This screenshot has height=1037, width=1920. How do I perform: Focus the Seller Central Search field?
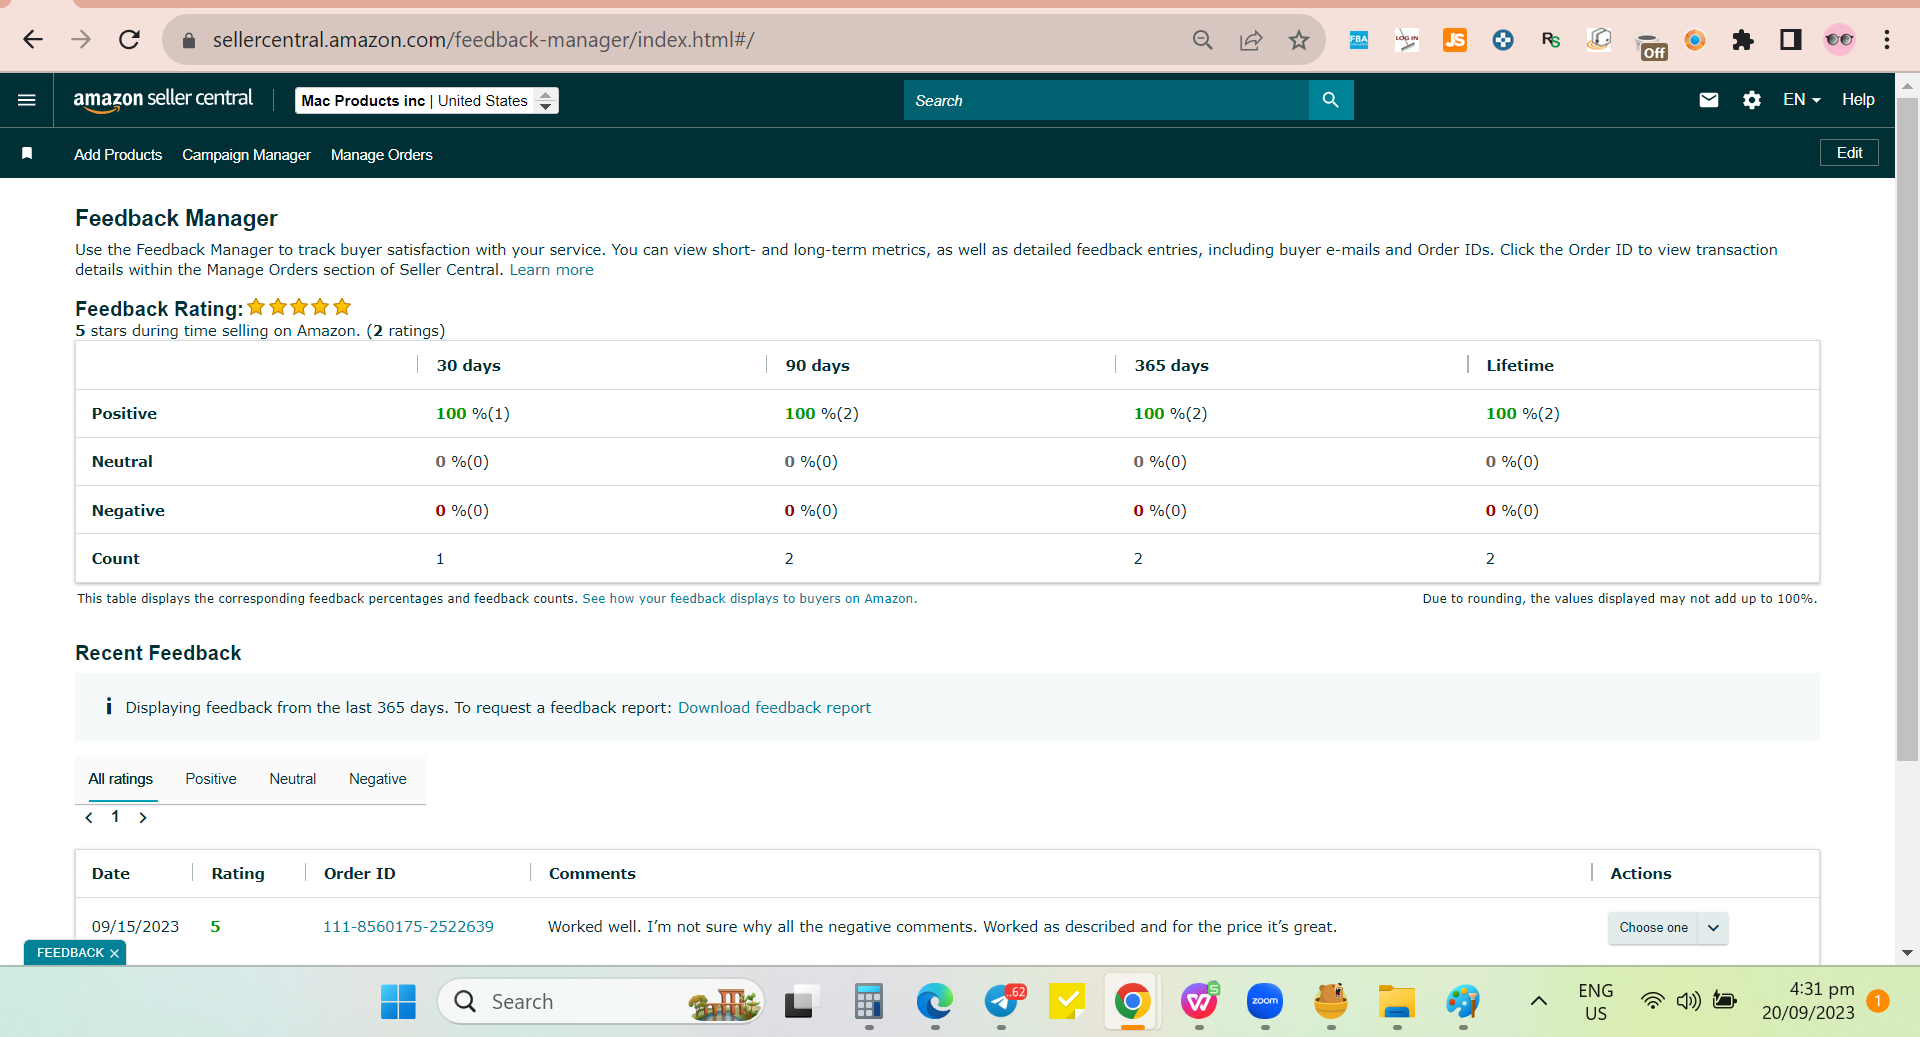tap(1106, 100)
